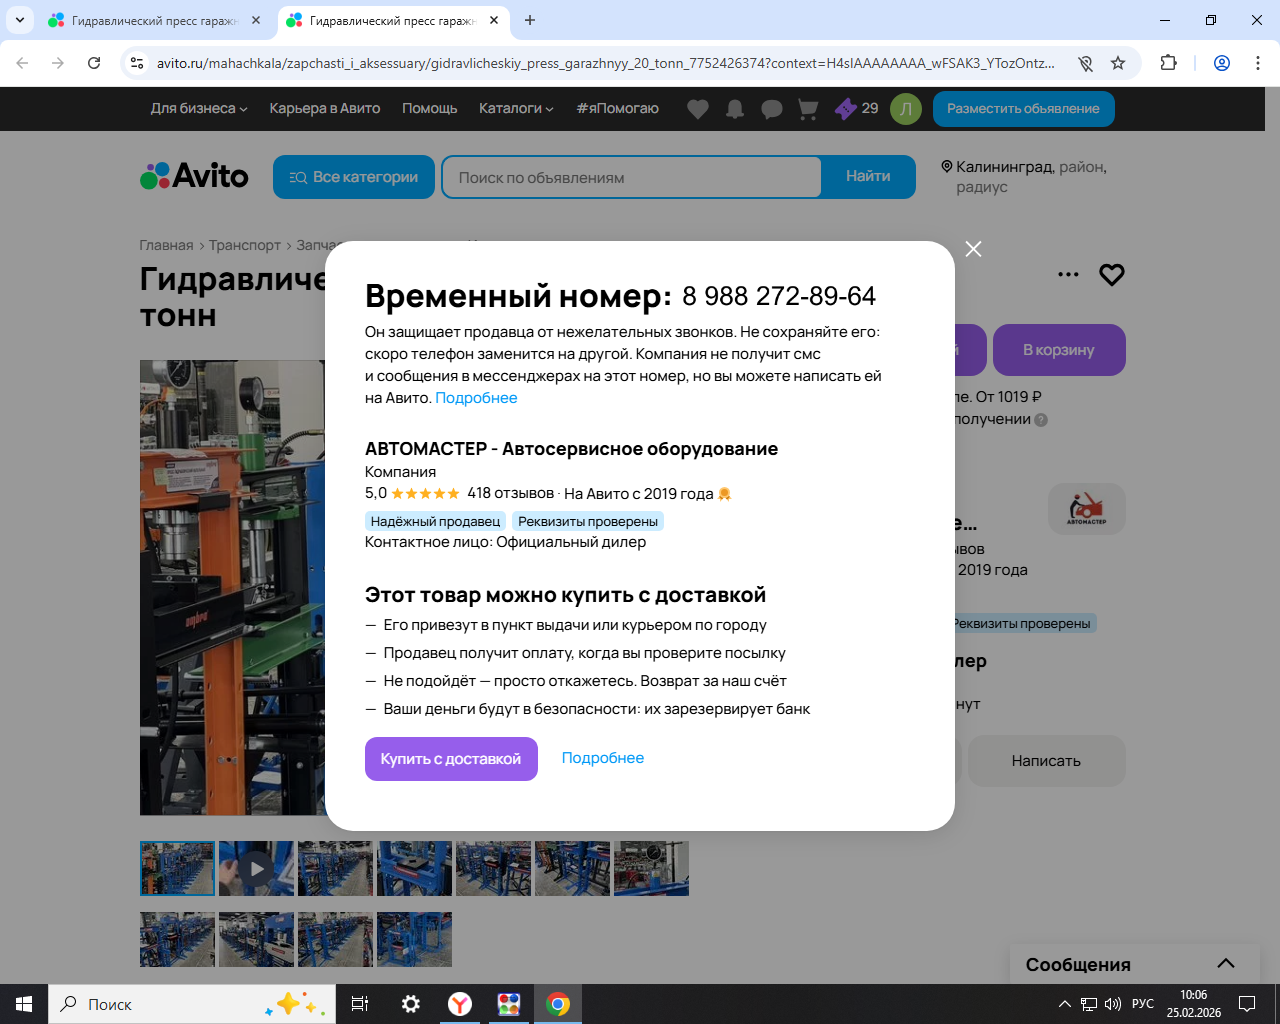Open notifications bell icon
Image resolution: width=1280 pixels, height=1024 pixels.
pos(735,109)
